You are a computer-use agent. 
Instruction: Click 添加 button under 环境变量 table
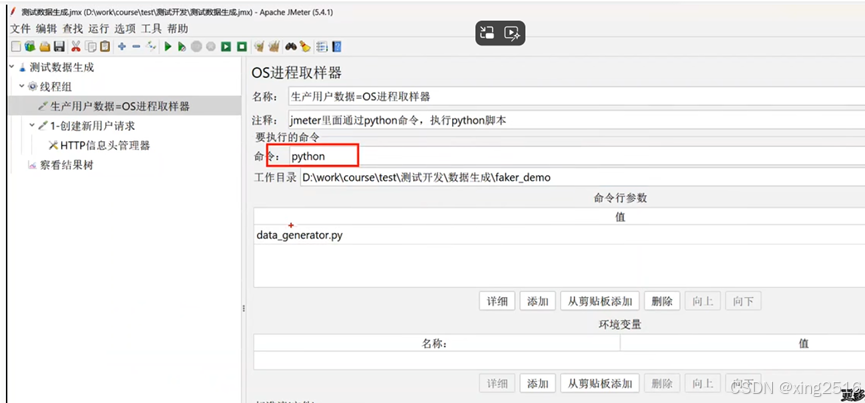(538, 383)
